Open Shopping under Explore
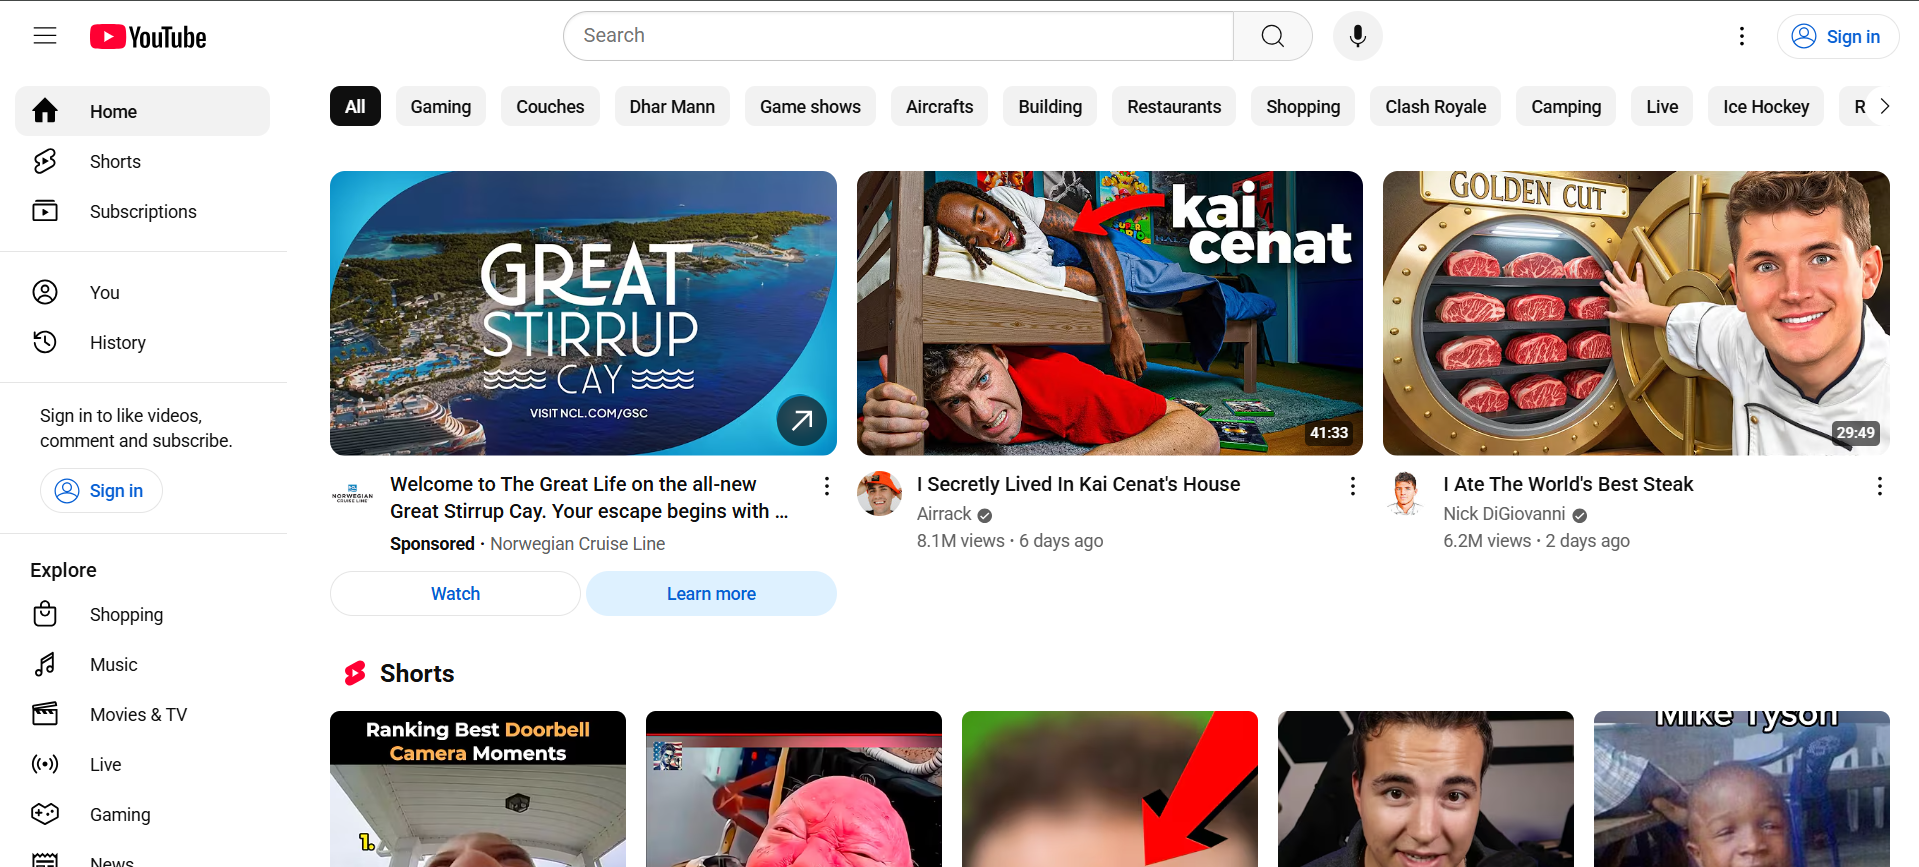 pyautogui.click(x=142, y=614)
